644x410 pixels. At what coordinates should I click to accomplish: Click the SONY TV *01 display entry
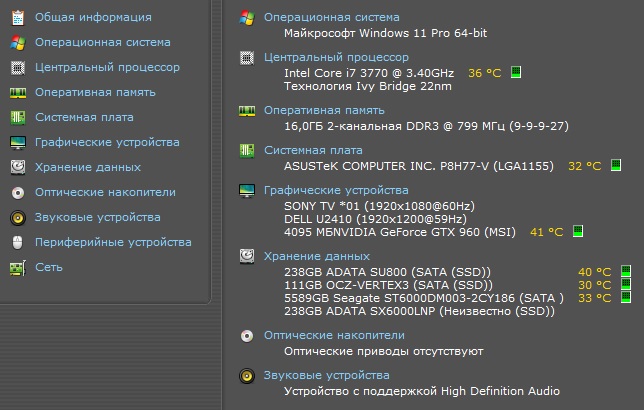[x=379, y=206]
